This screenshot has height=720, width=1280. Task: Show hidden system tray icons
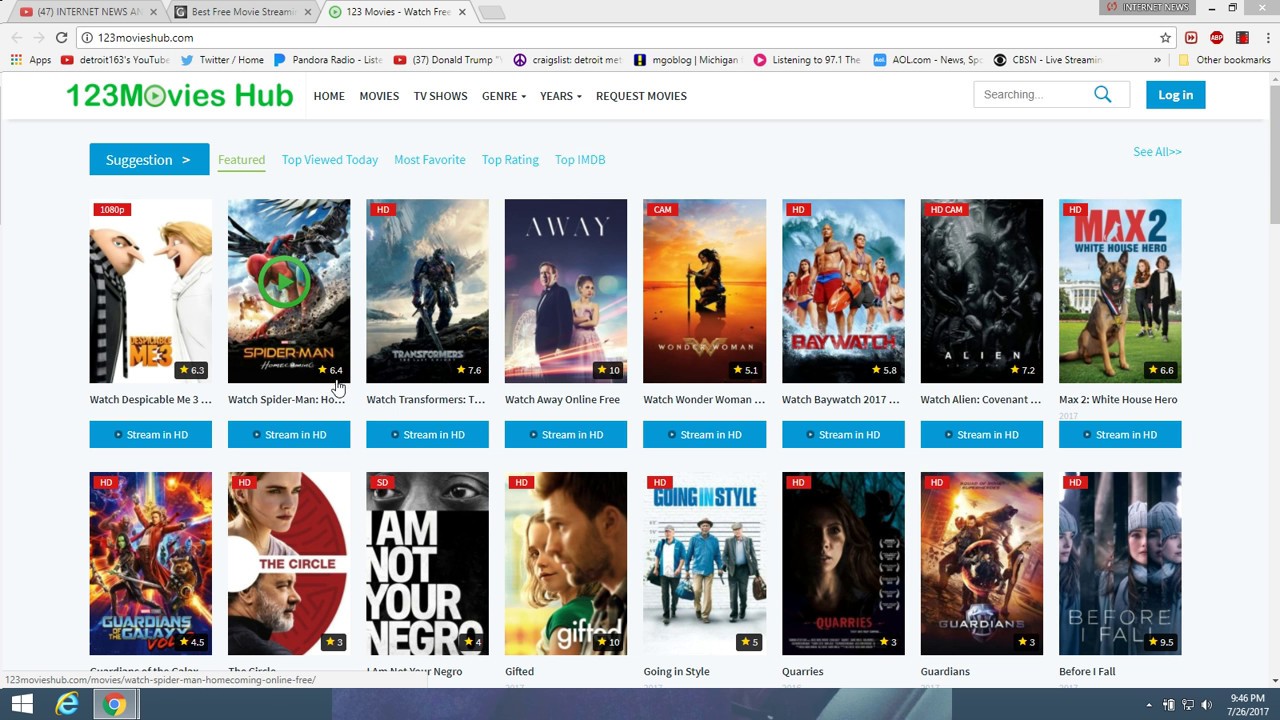[x=1148, y=705]
